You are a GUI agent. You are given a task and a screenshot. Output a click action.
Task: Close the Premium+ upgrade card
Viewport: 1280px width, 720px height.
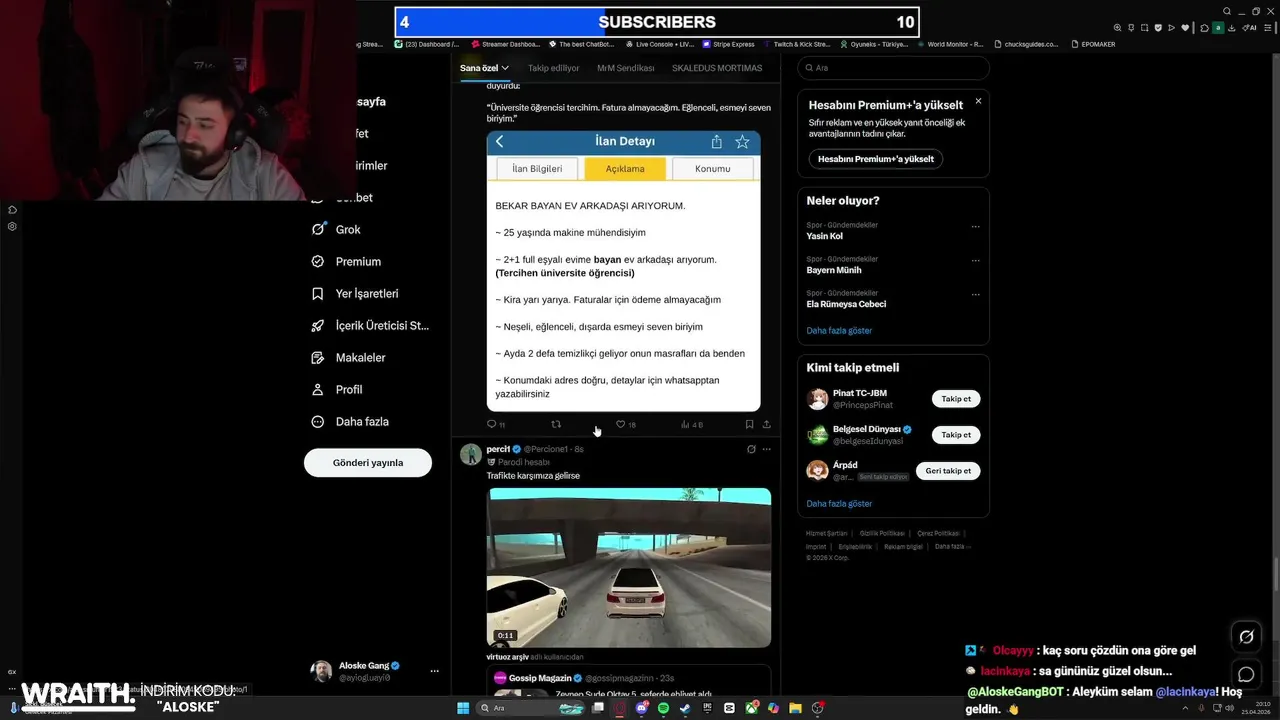point(978,101)
